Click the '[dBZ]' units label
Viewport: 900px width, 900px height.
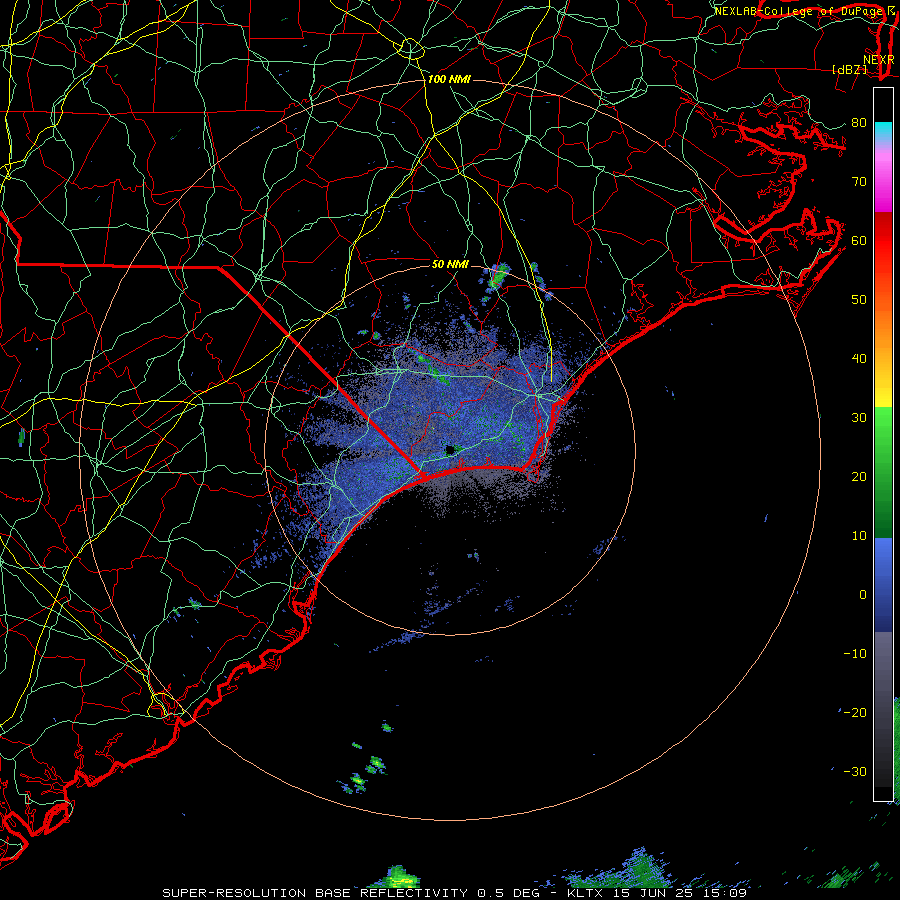849,69
